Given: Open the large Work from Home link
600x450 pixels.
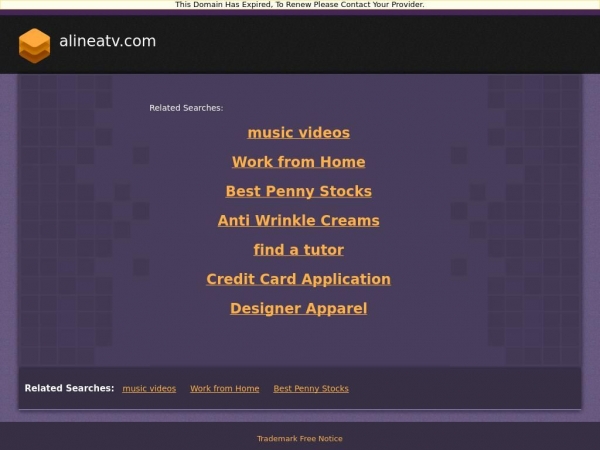Looking at the screenshot, I should coord(298,162).
